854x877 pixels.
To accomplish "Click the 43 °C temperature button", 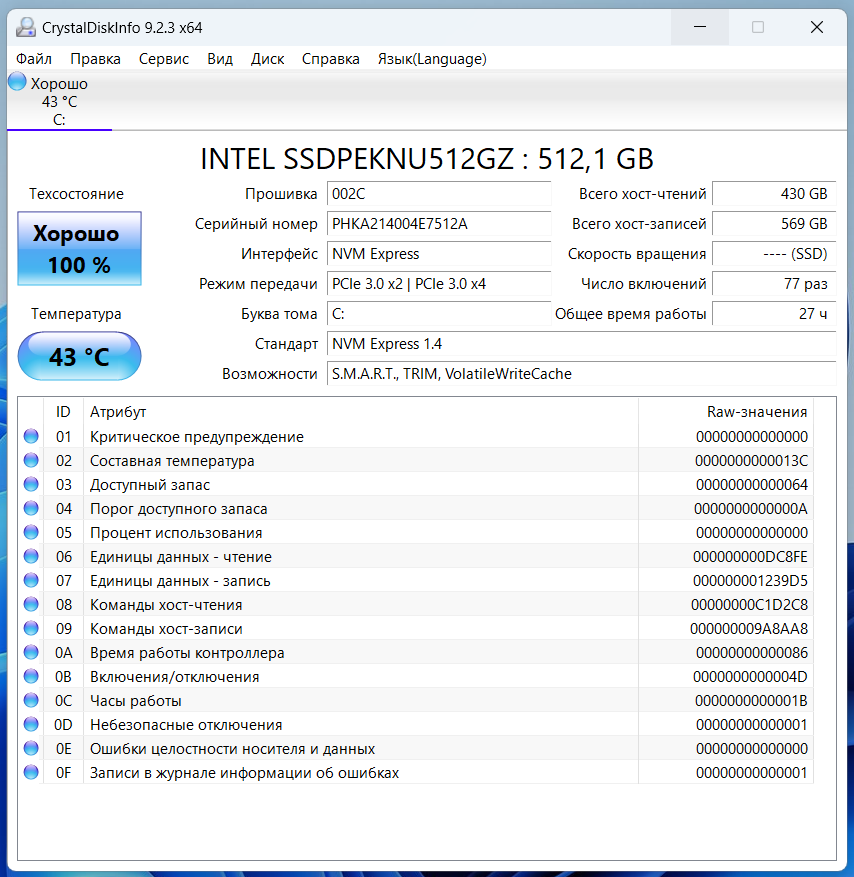I will [79, 356].
